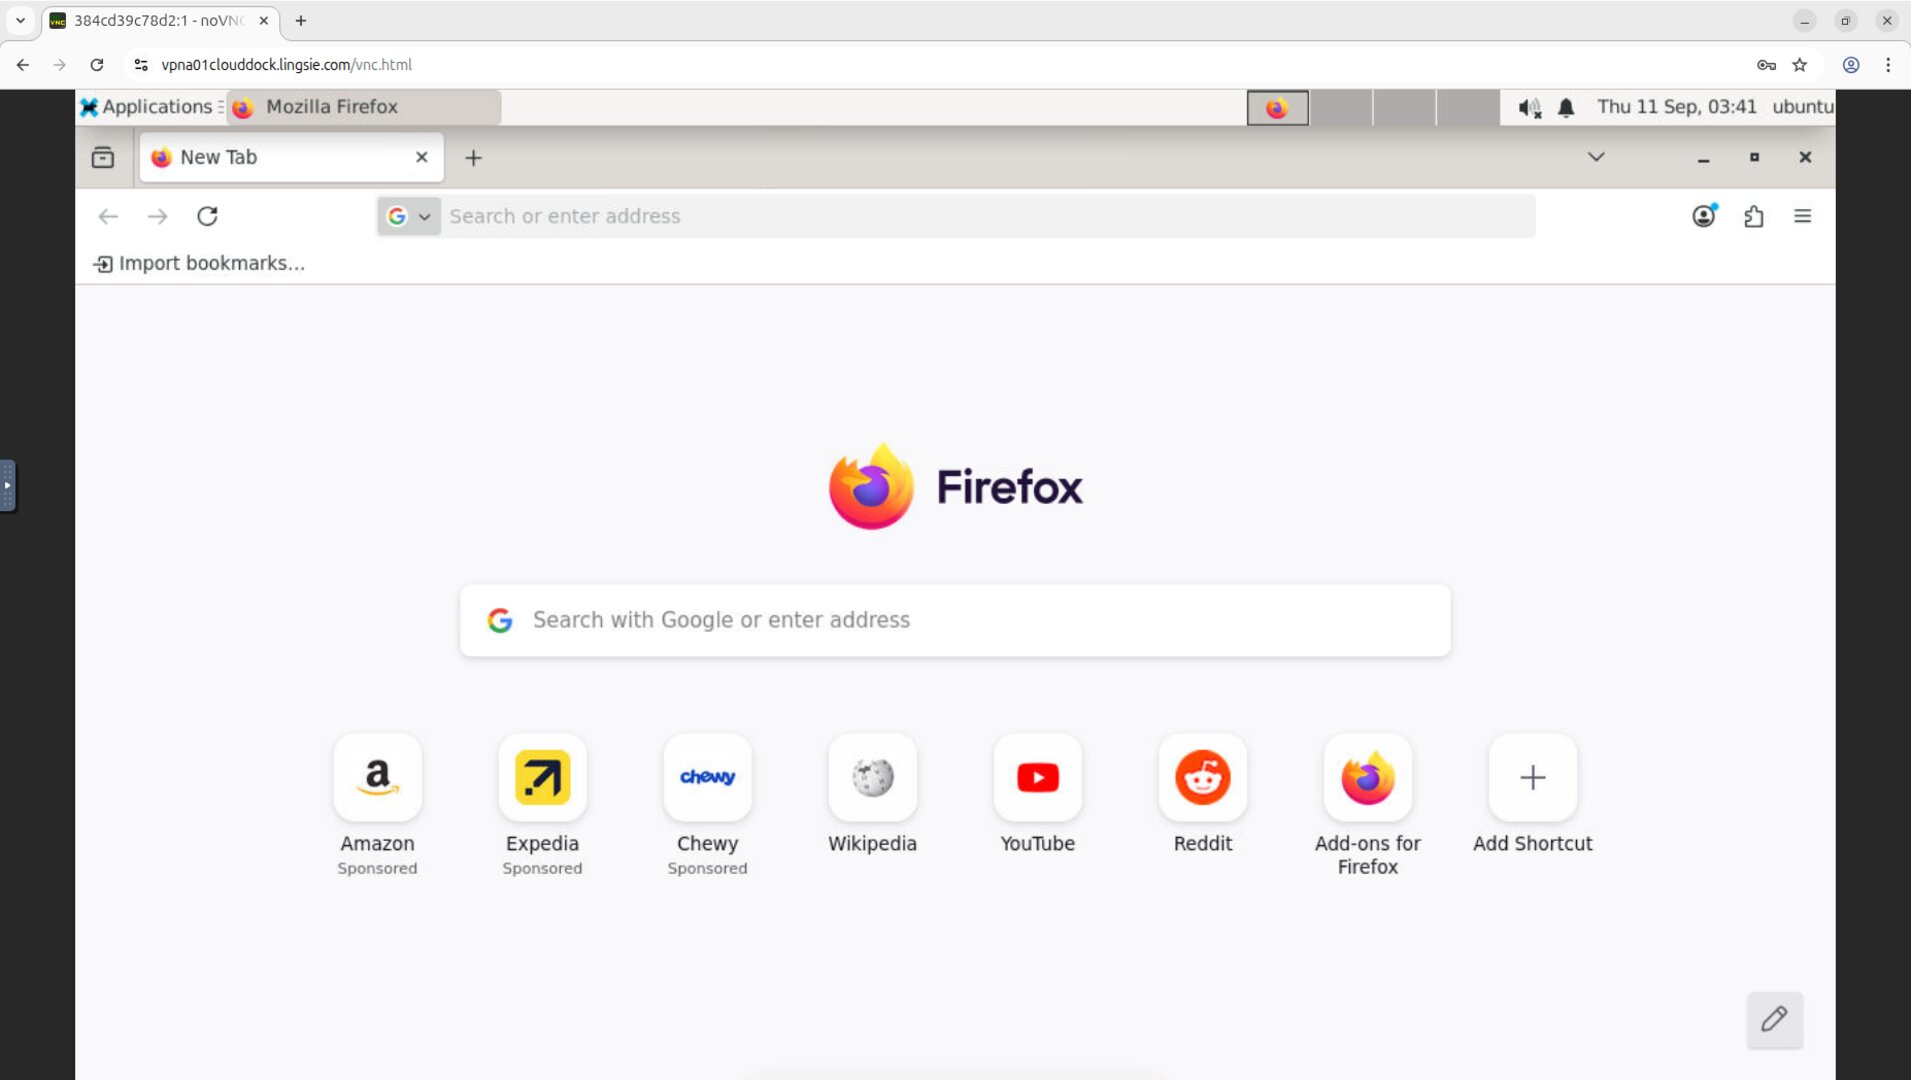Click Import bookmarks link
Screen dimensions: 1911x1080
198,263
